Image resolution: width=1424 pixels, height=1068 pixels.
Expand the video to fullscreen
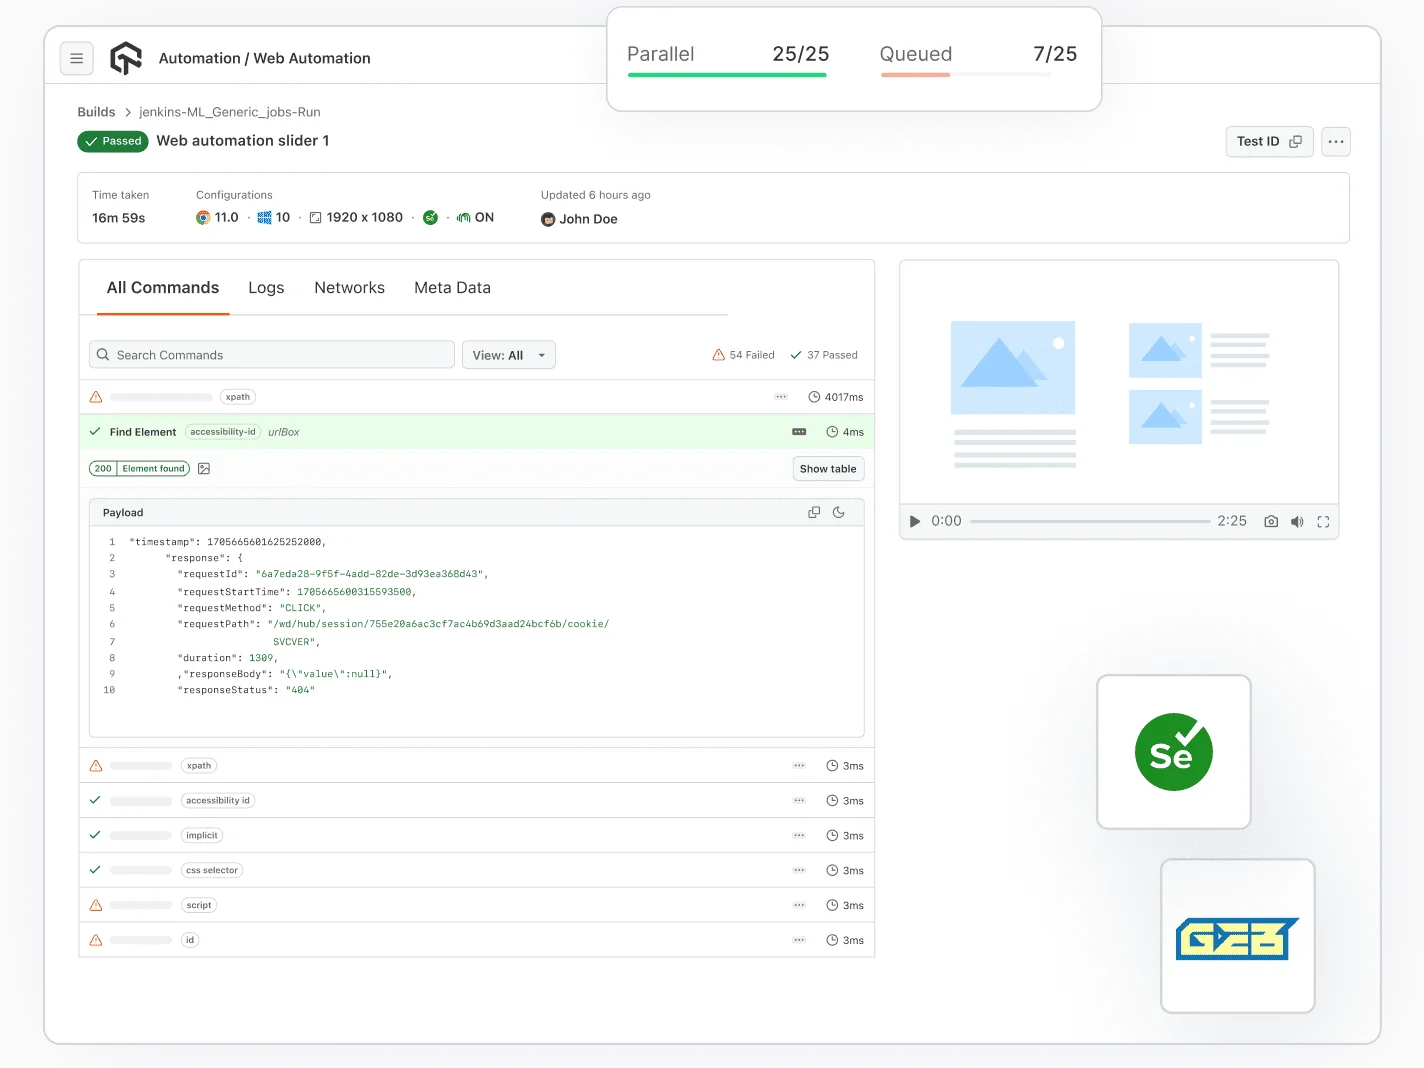coord(1323,521)
